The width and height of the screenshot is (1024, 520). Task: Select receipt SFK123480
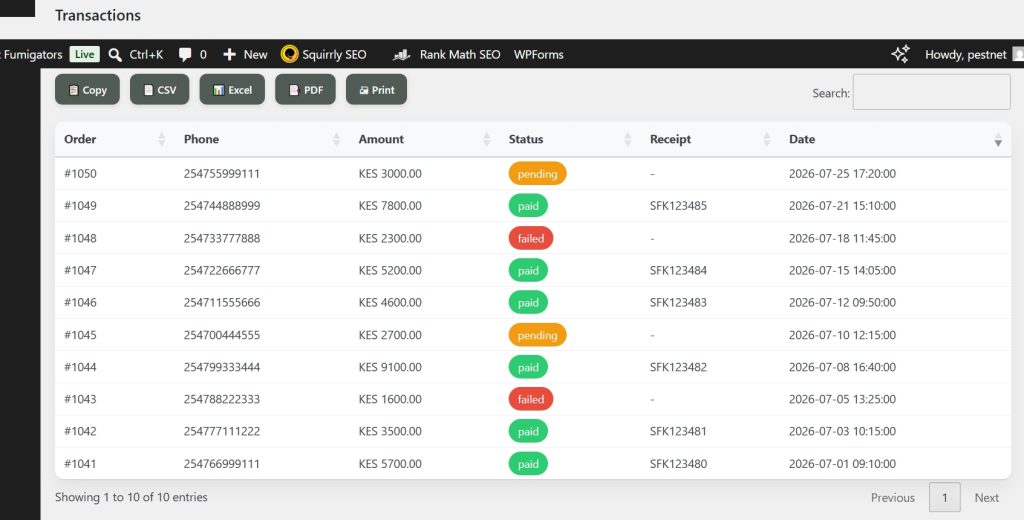[x=678, y=464]
